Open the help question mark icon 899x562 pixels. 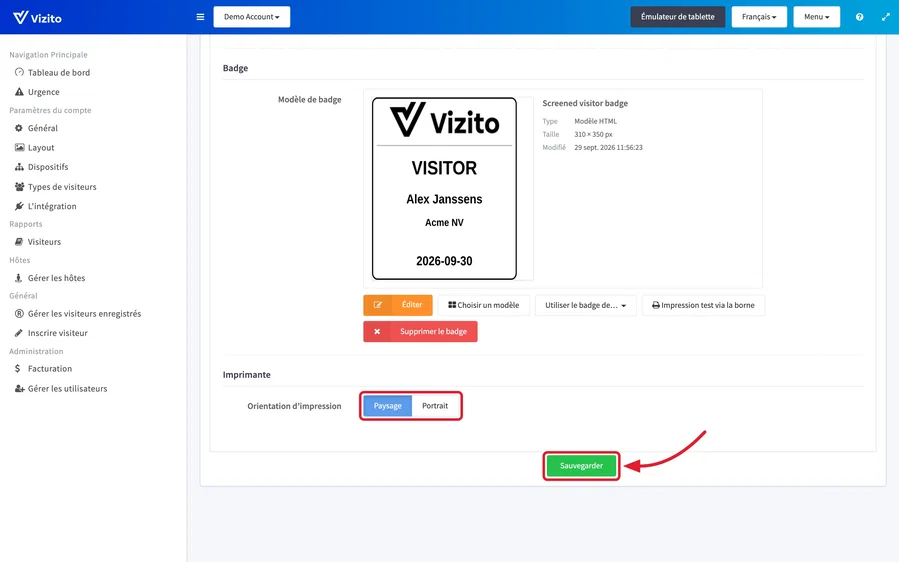(x=859, y=17)
